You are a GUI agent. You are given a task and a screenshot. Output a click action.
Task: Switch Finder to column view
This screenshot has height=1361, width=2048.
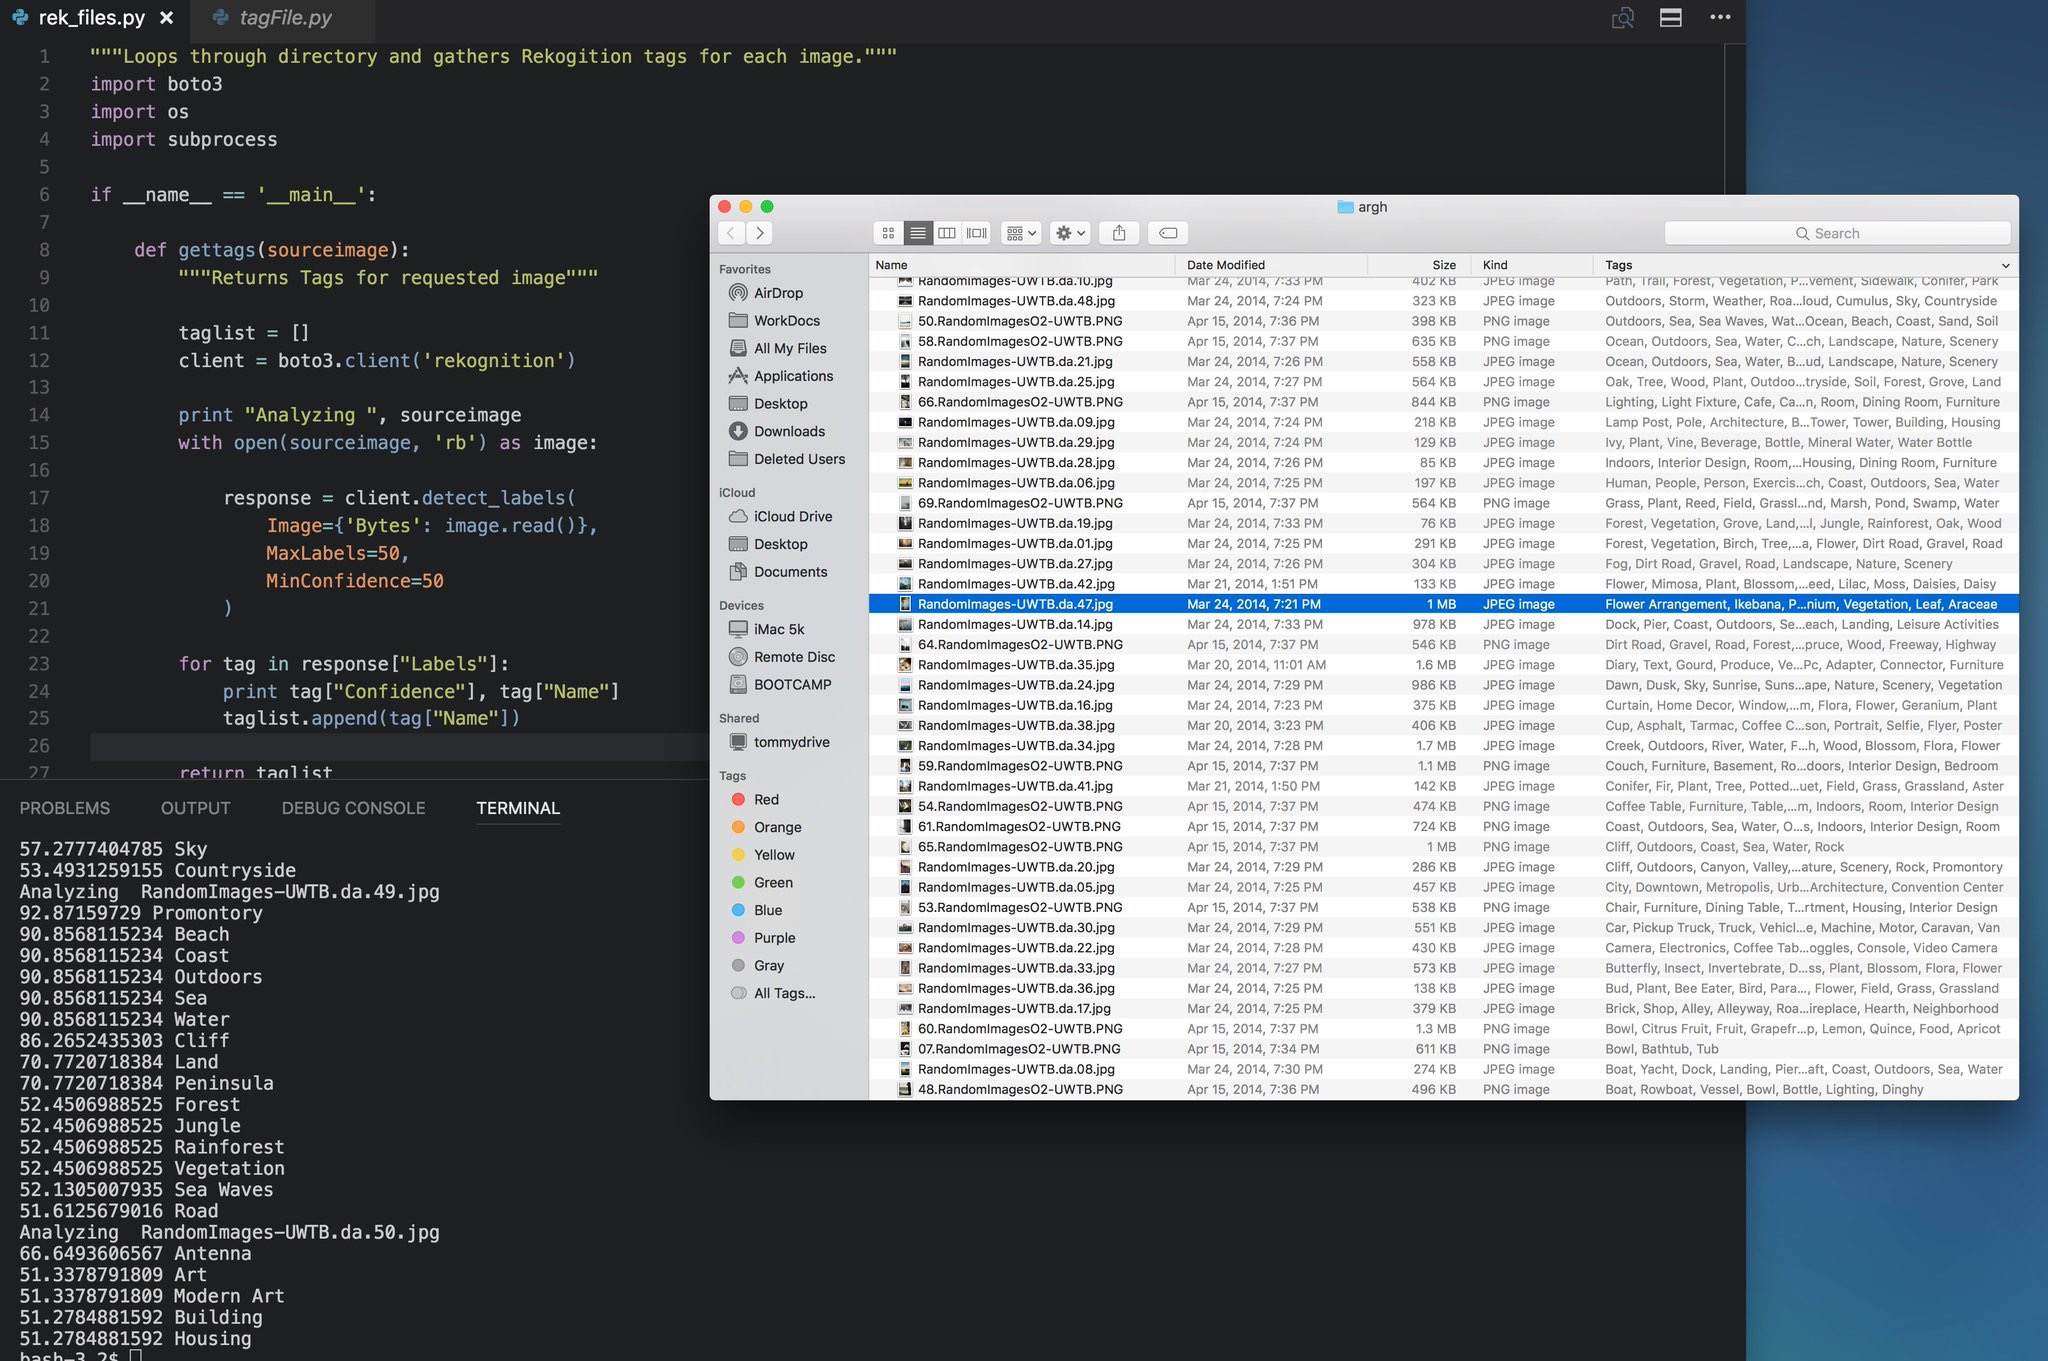coord(947,233)
